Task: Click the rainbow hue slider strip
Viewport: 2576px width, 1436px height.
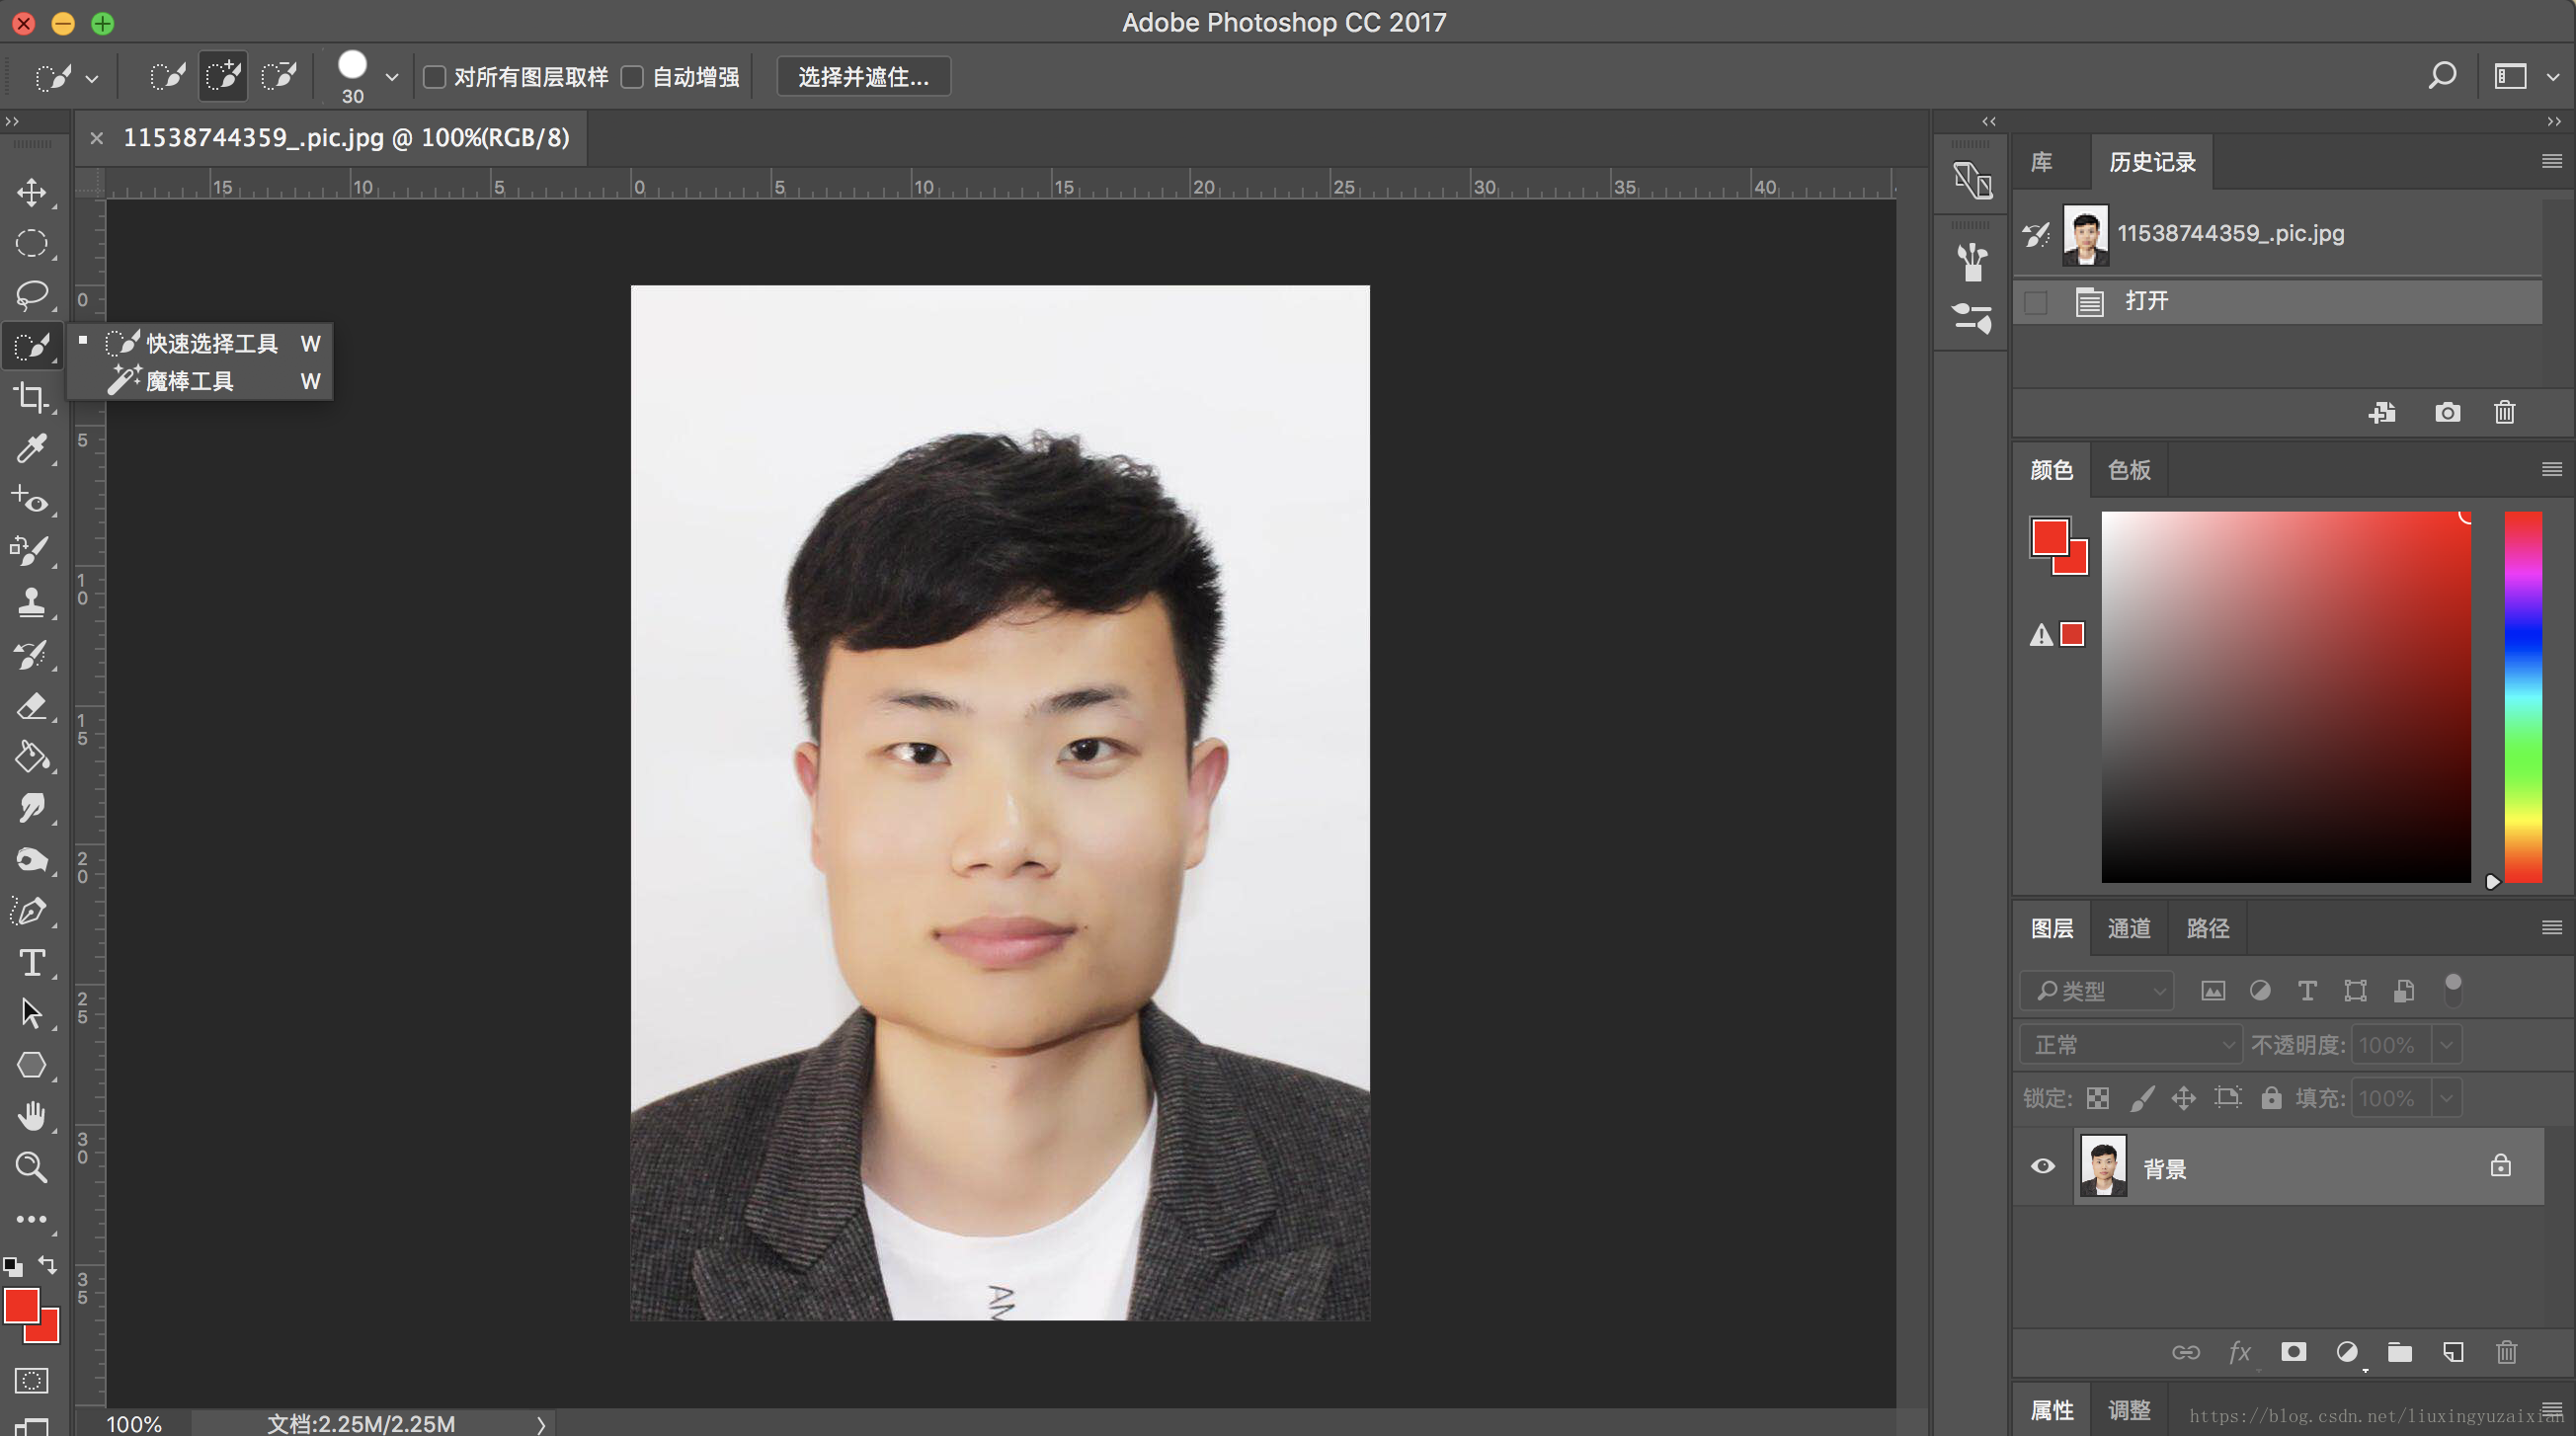Action: point(2522,697)
